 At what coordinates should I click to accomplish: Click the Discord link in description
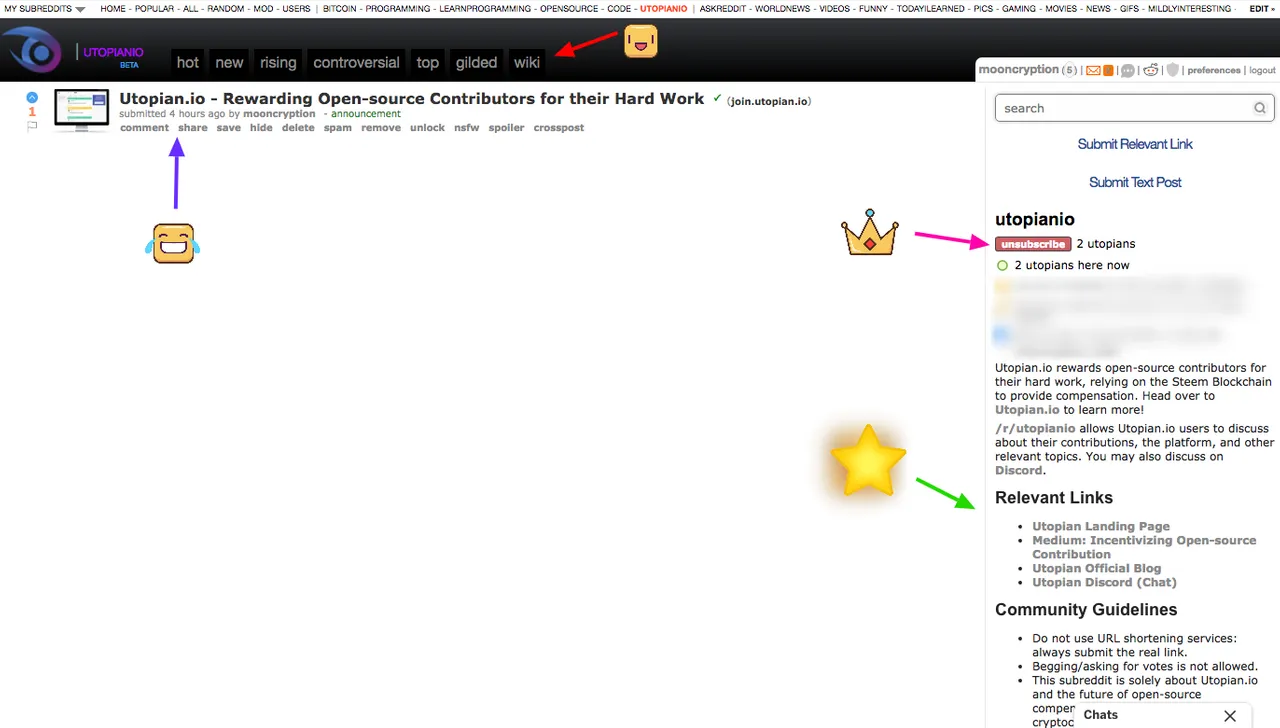click(1019, 470)
